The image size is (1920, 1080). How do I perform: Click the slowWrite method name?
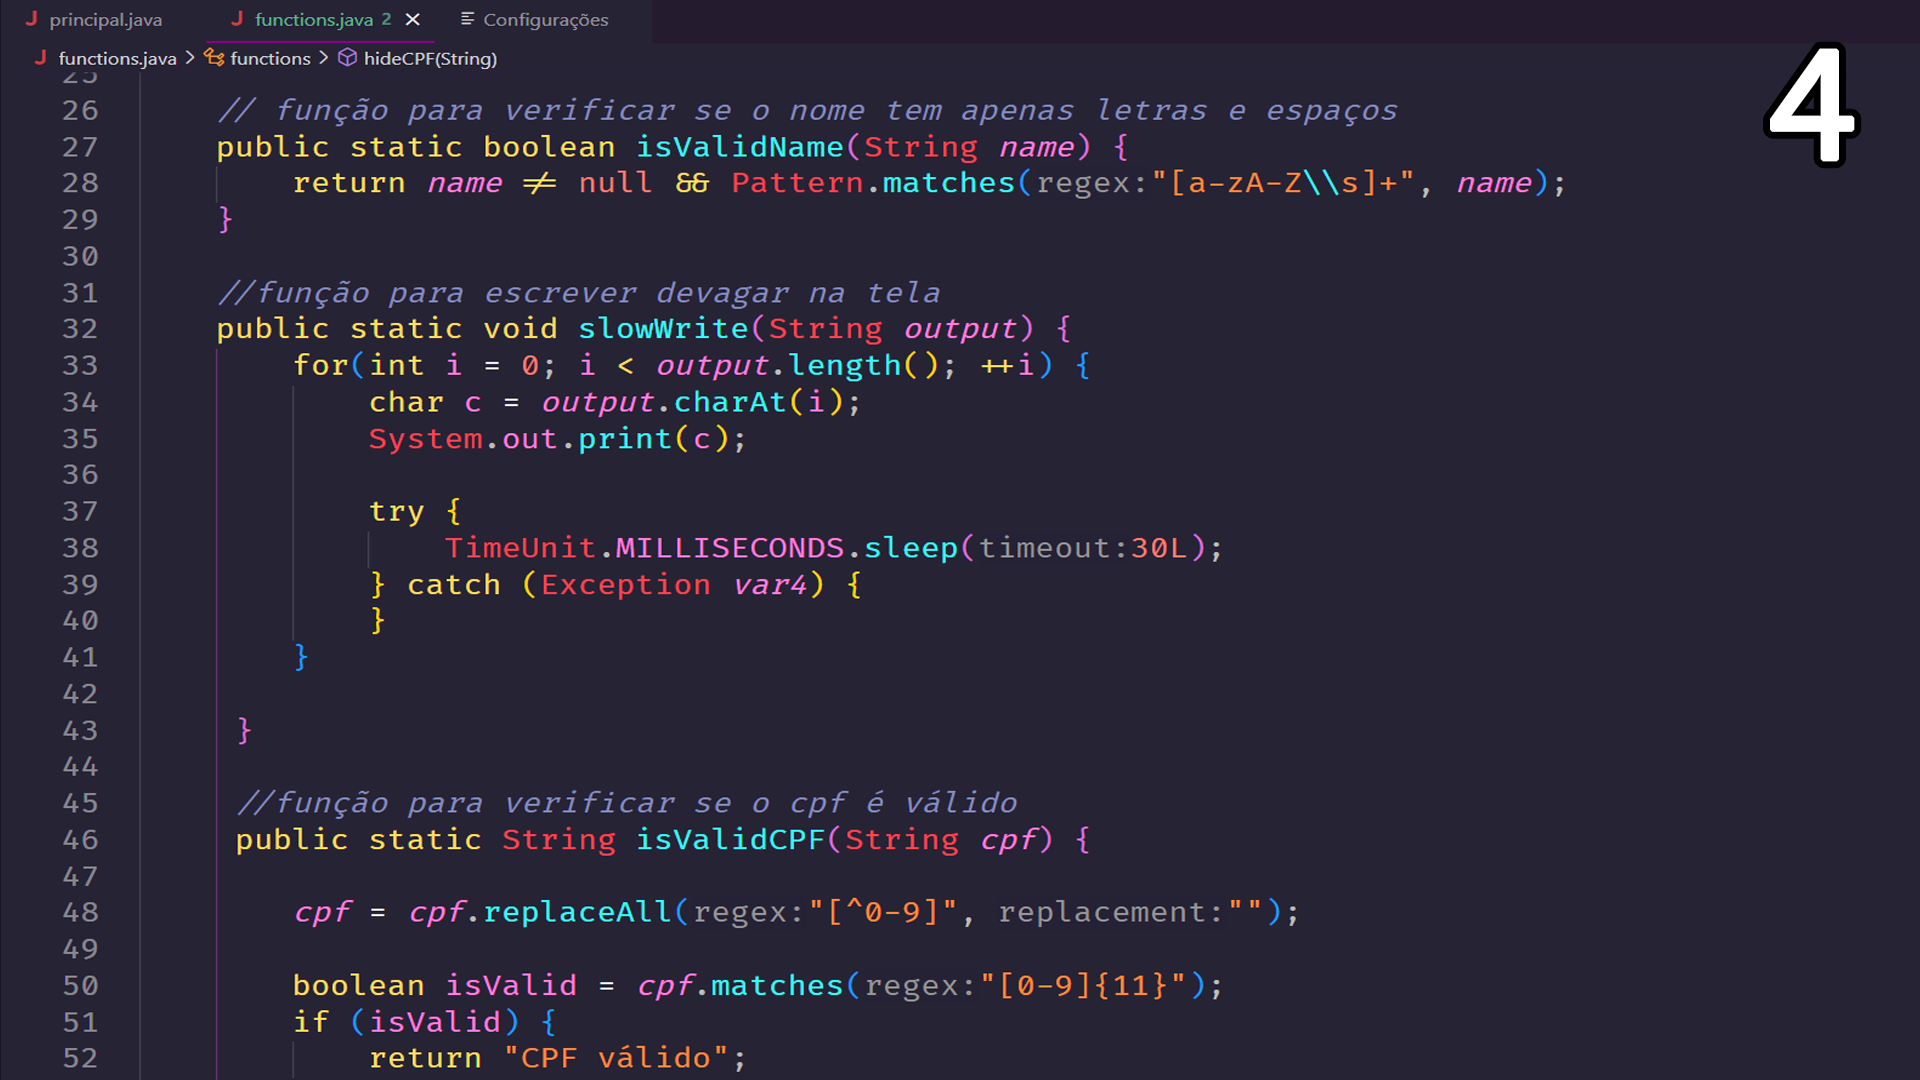[x=664, y=329]
